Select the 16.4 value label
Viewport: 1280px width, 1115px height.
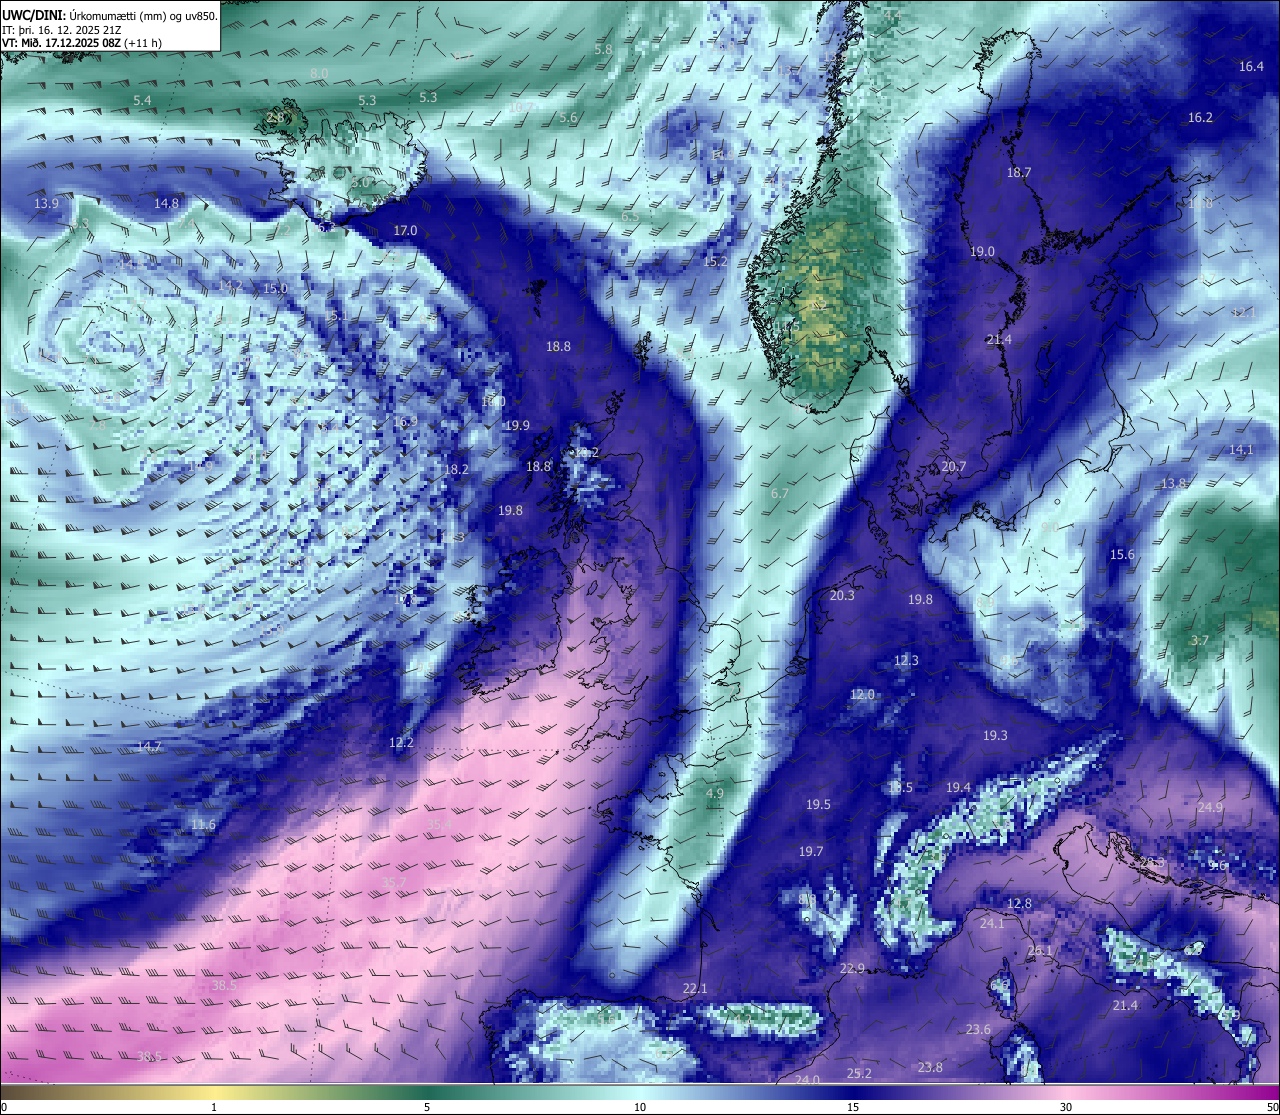[x=1251, y=66]
